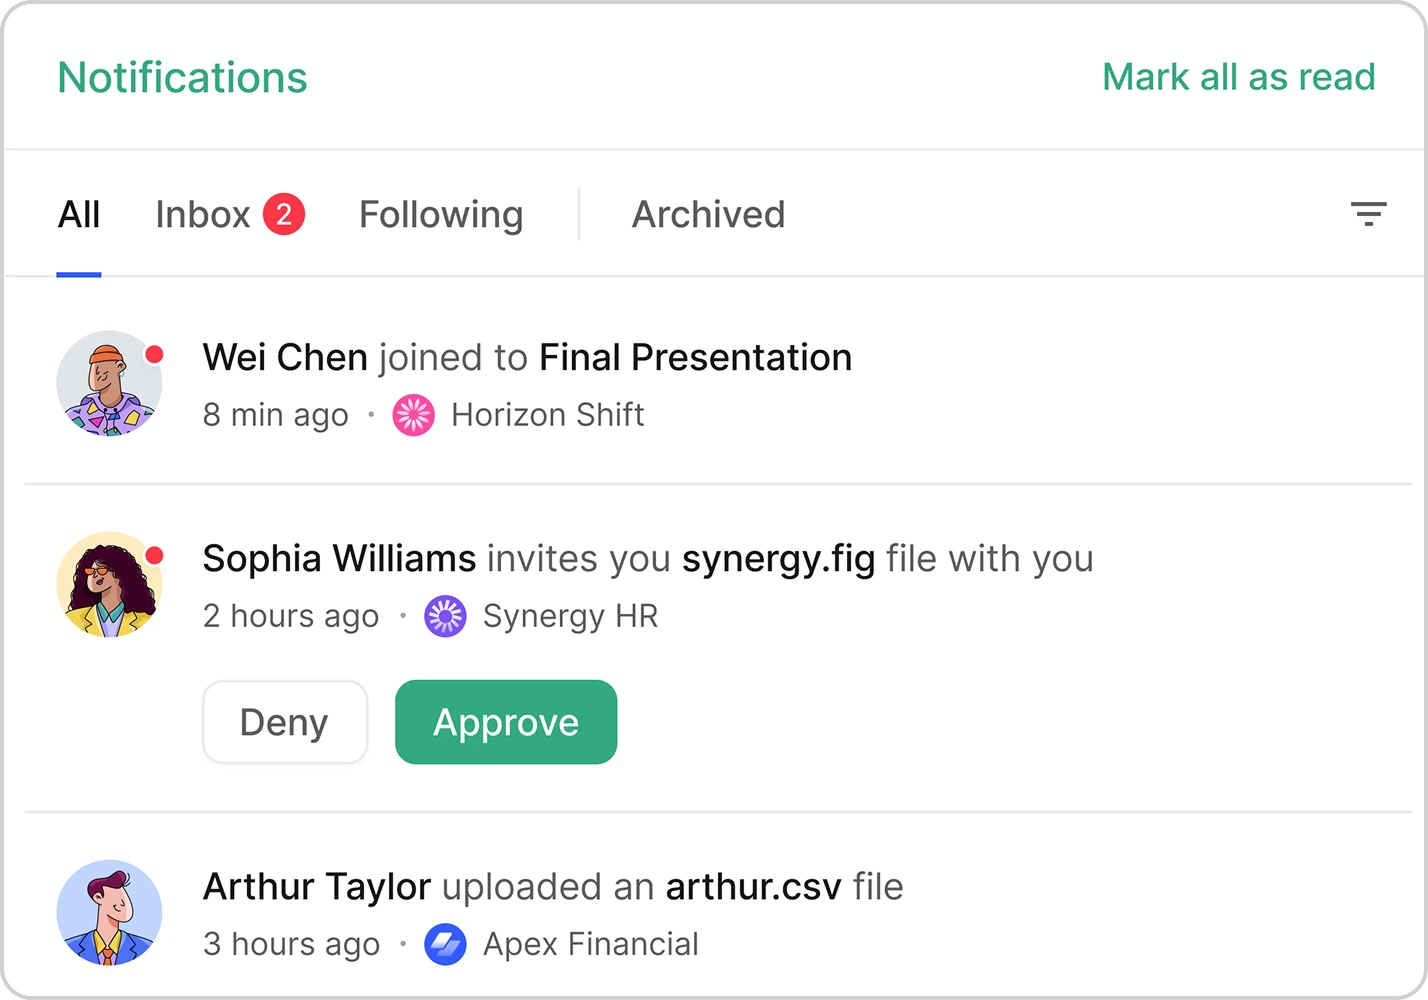This screenshot has width=1428, height=1000.
Task: Deny the synergy.fig invite
Action: click(284, 722)
